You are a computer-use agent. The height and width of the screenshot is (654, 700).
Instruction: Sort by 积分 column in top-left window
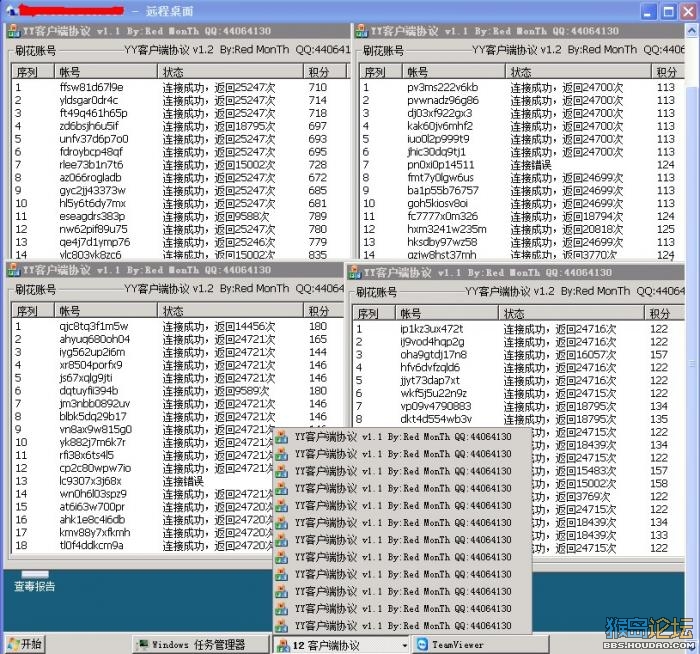click(x=325, y=72)
